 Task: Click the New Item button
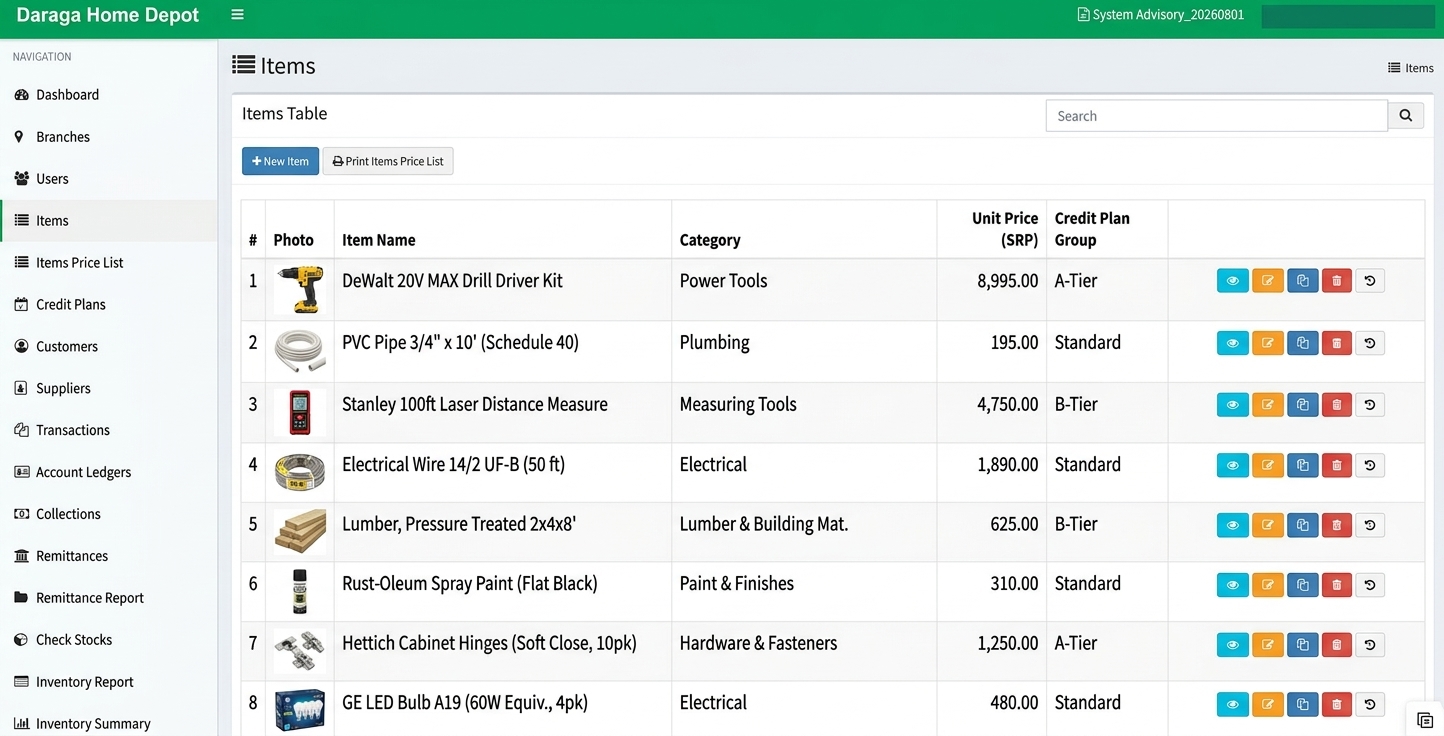tap(280, 161)
